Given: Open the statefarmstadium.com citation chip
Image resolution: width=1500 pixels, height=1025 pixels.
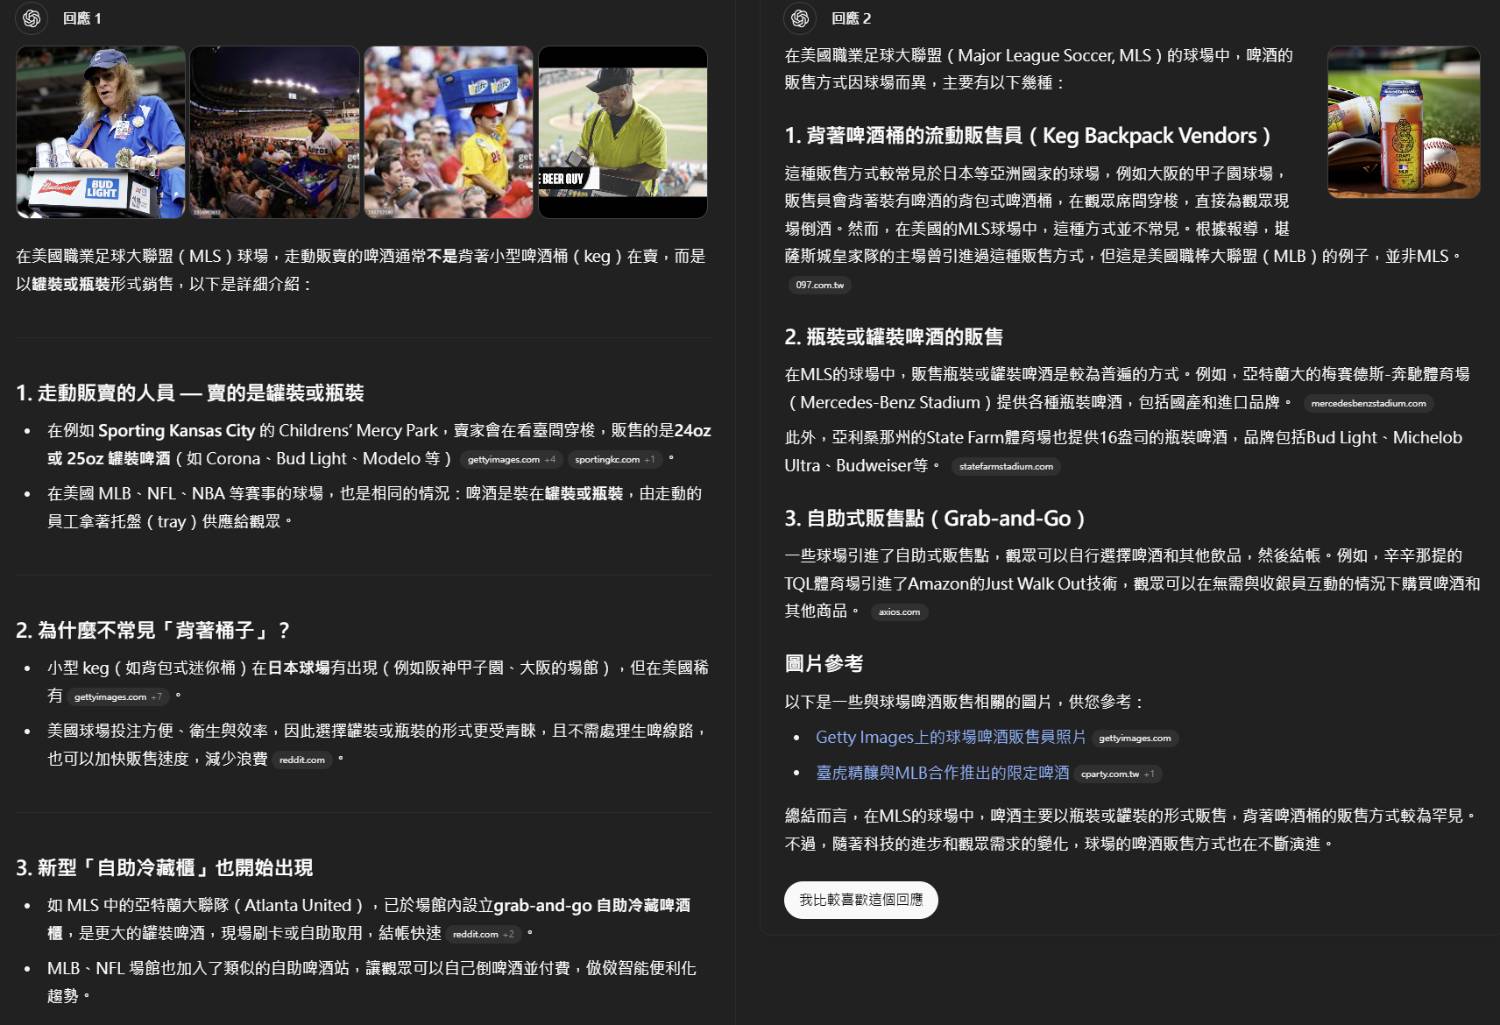Looking at the screenshot, I should point(1006,466).
